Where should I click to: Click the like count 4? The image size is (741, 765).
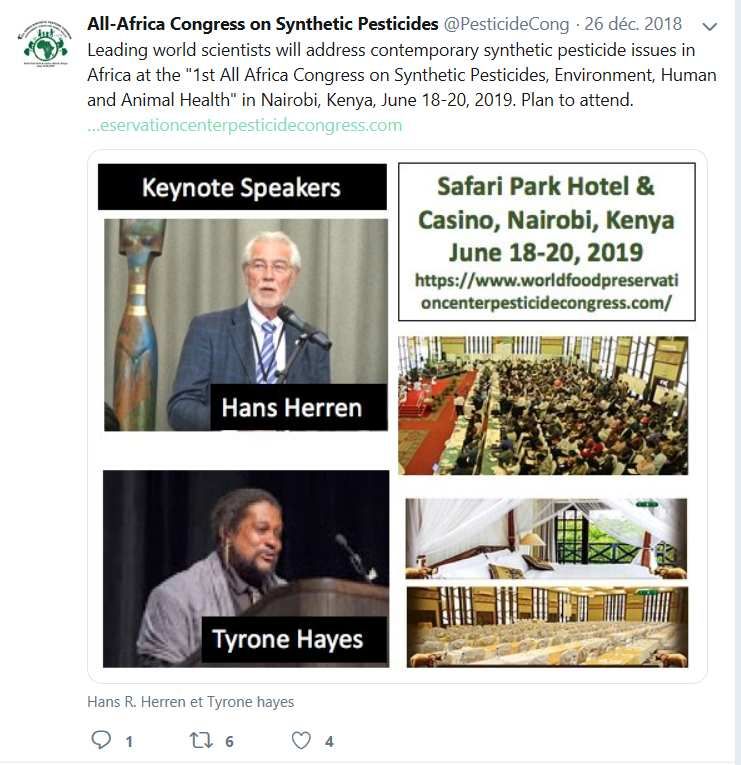click(x=329, y=742)
